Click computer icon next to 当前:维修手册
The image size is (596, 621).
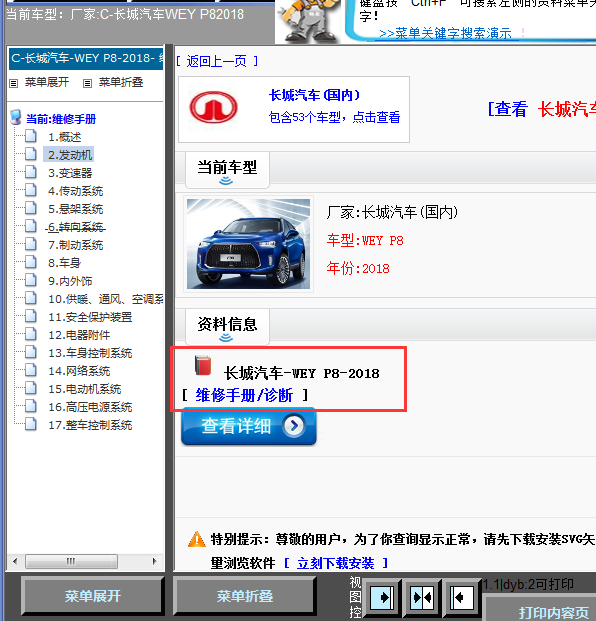coord(16,117)
